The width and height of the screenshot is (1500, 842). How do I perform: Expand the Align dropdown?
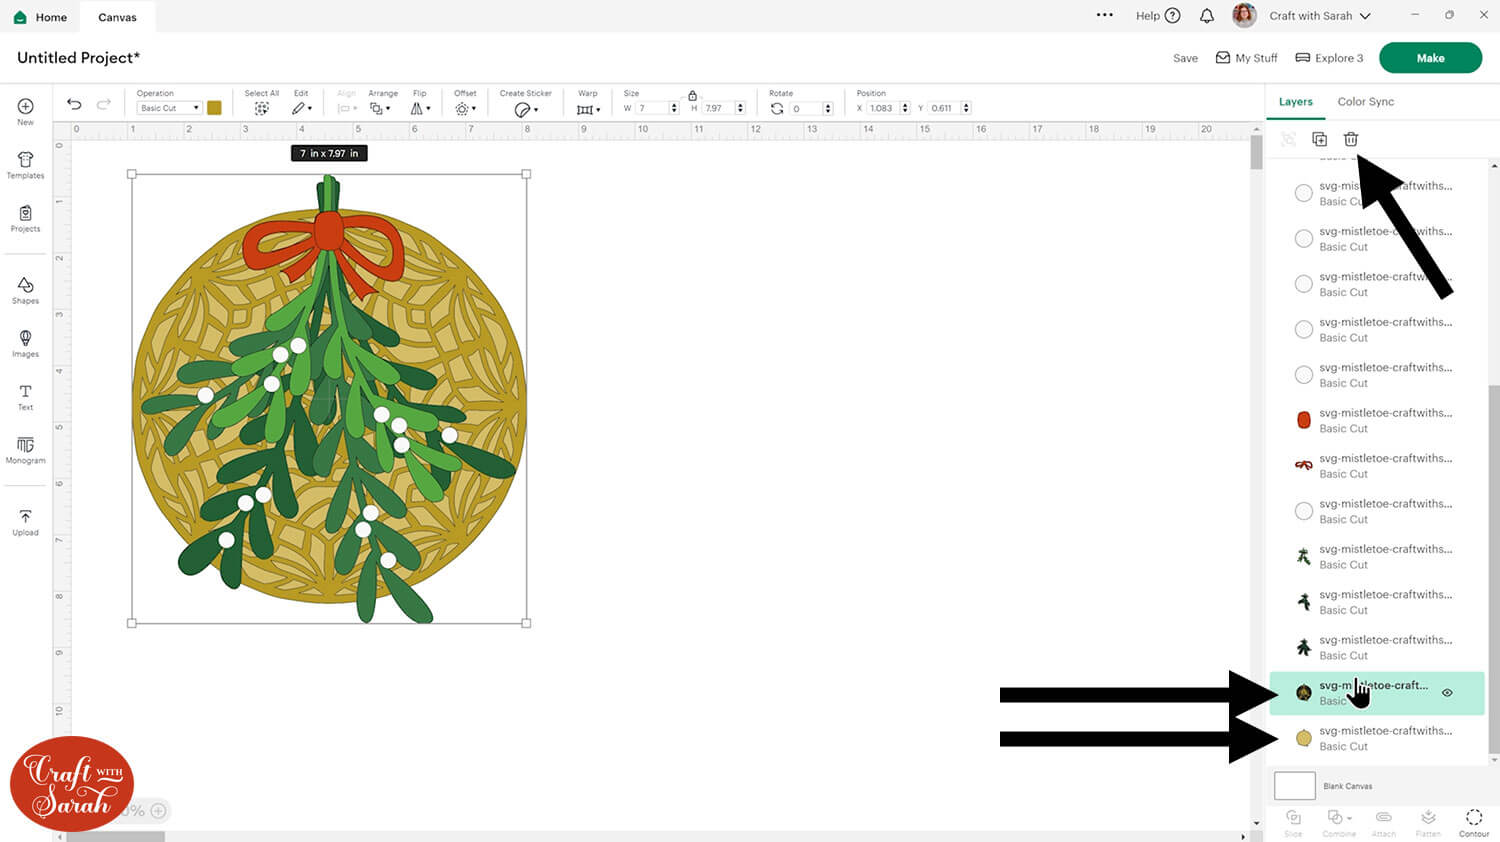[x=346, y=108]
